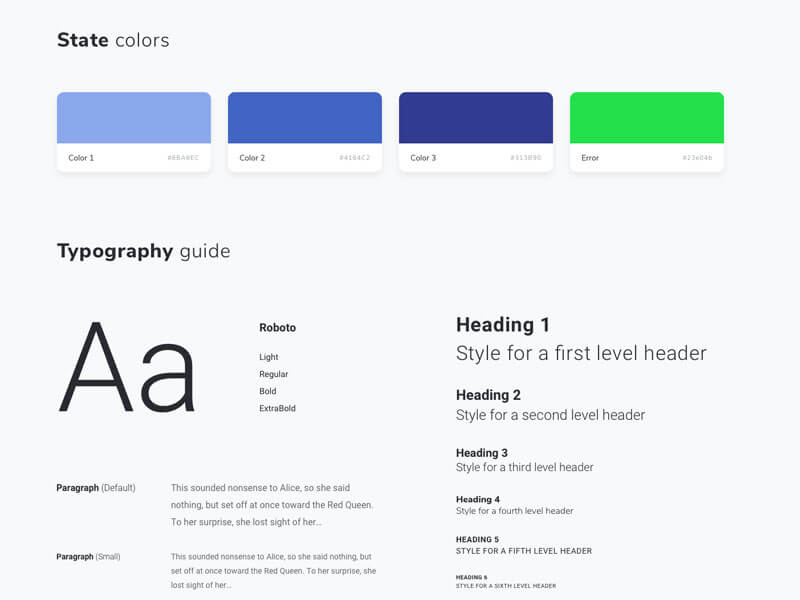Screen dimensions: 800x600
Task: Click the Color 1 hex code label
Action: click(x=183, y=158)
